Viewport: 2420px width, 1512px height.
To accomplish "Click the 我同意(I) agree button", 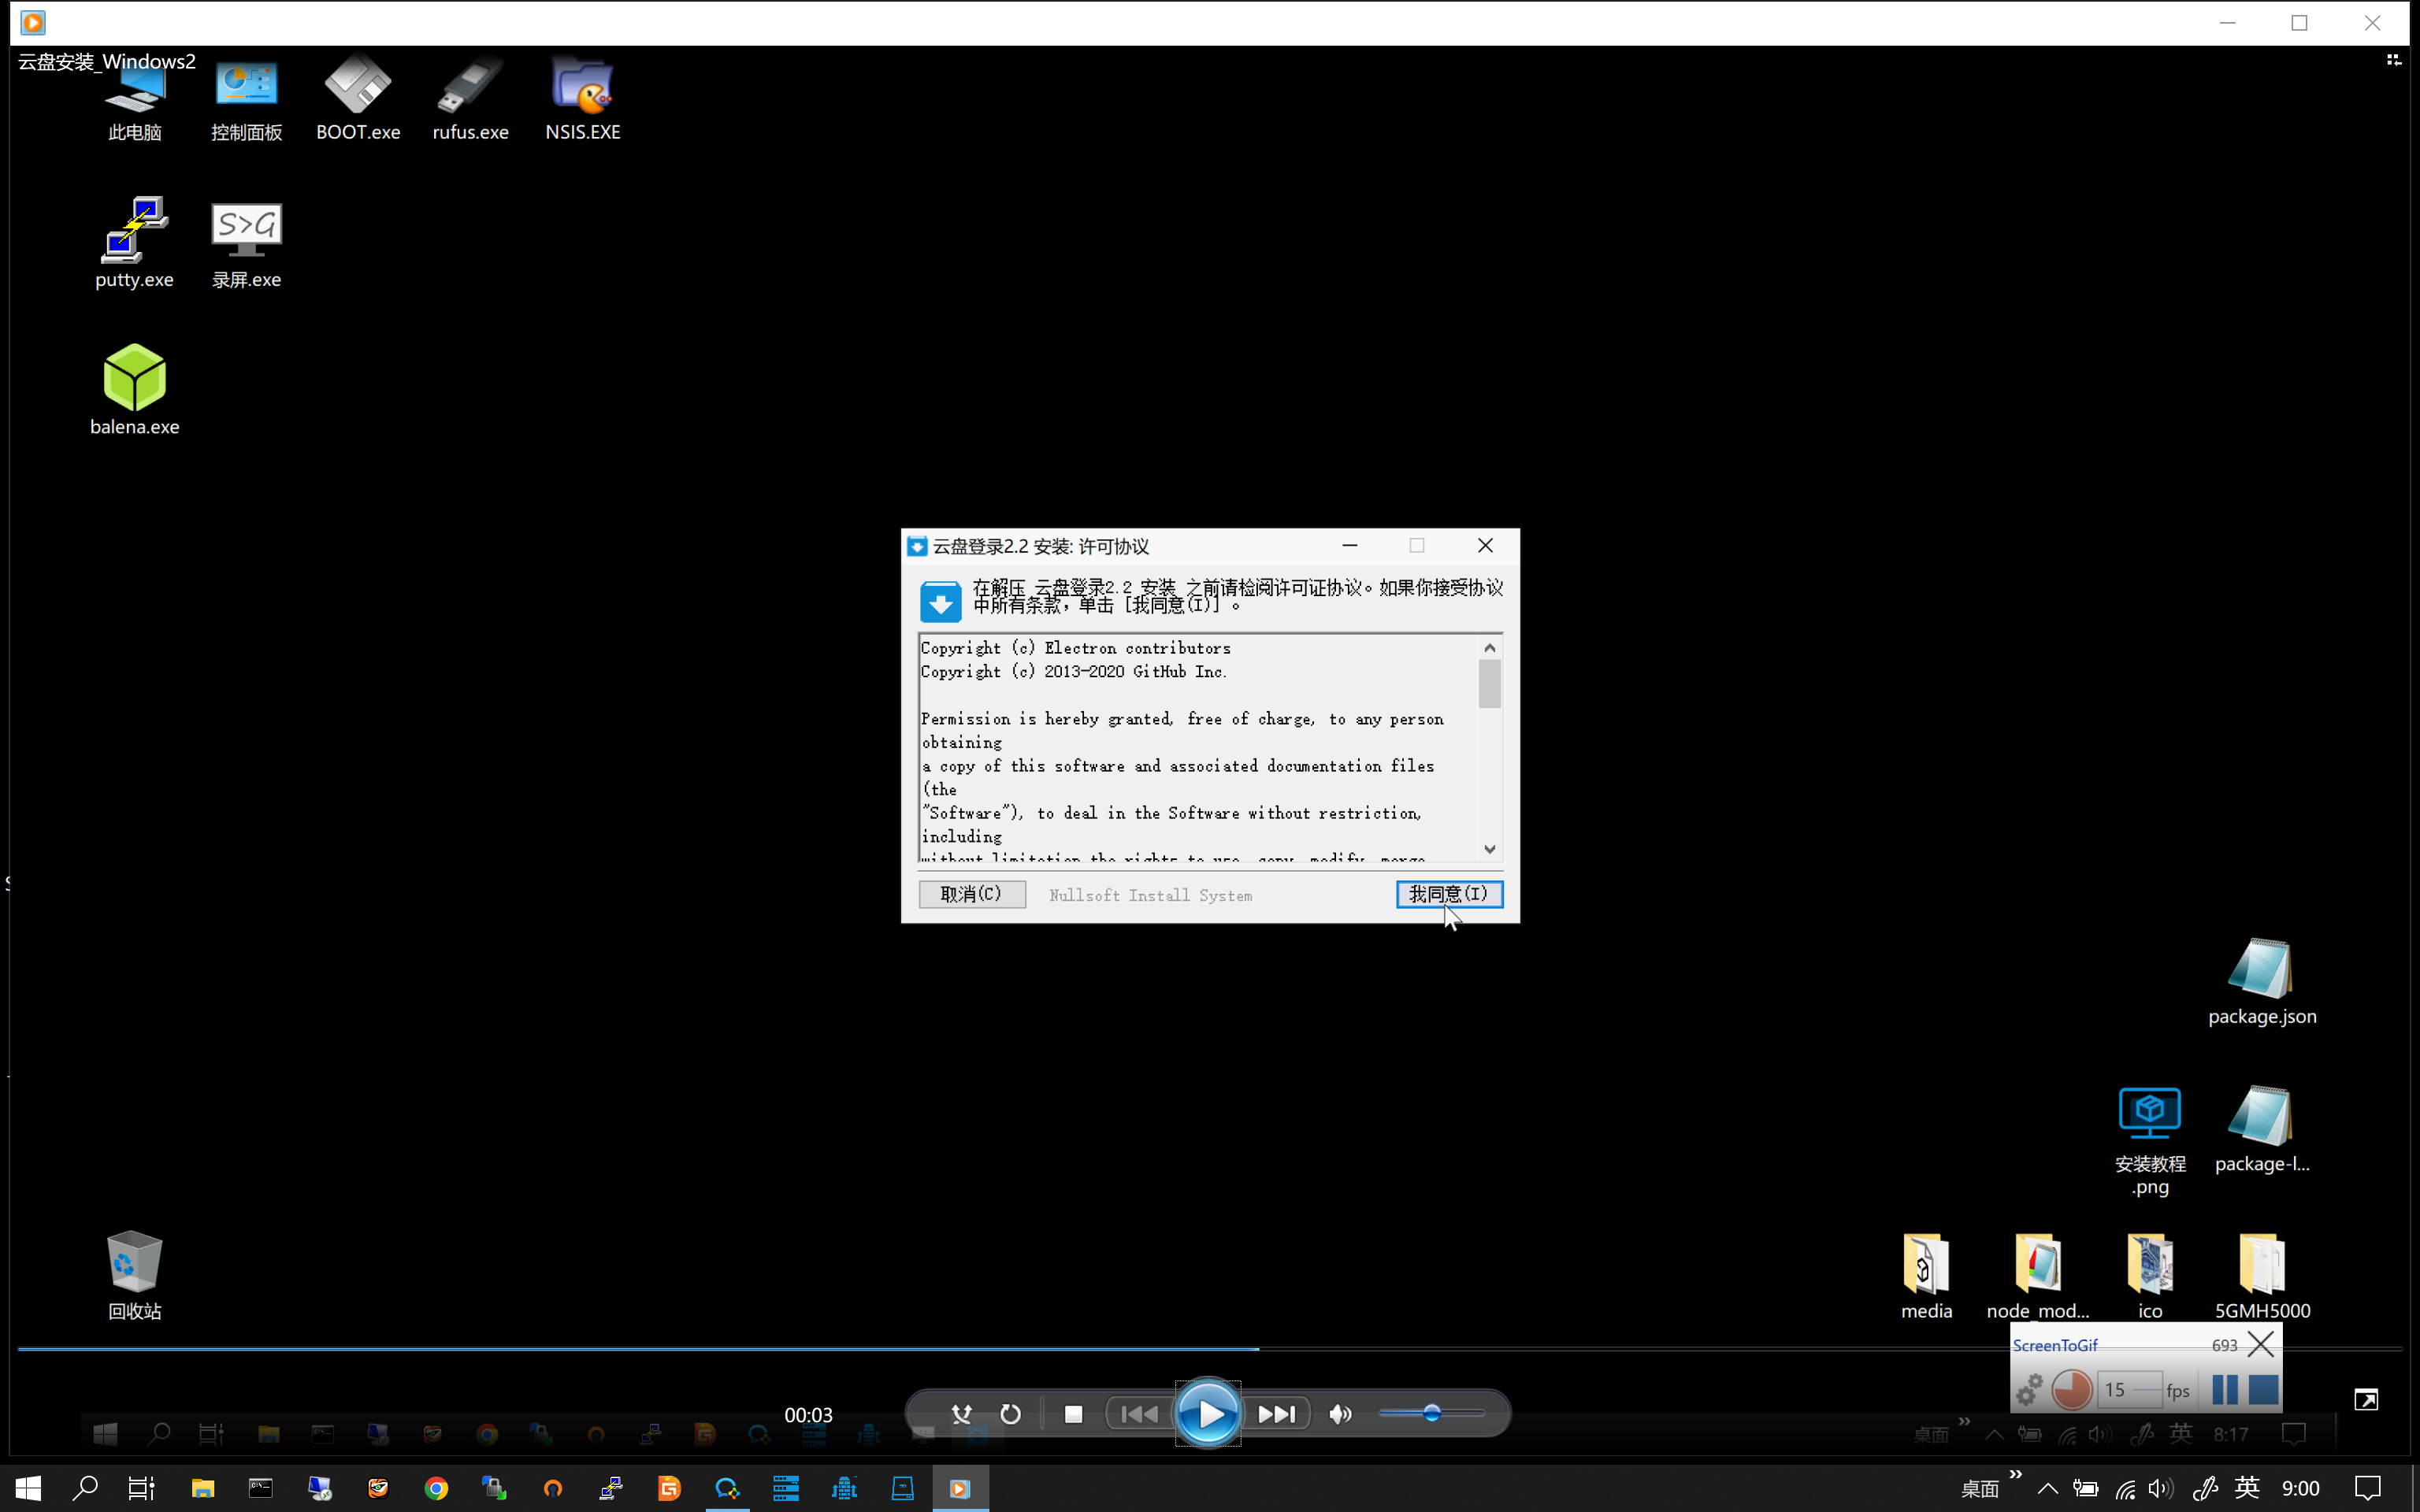I will click(x=1449, y=894).
